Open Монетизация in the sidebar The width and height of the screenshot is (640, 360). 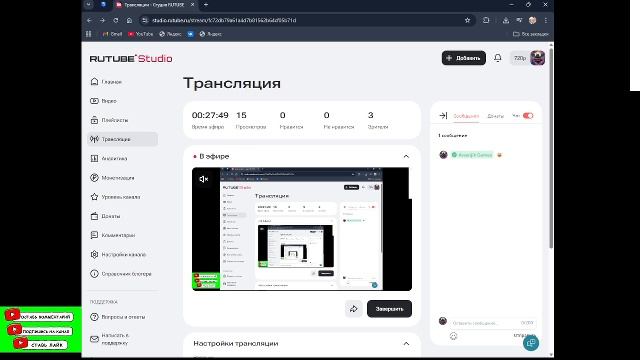pos(112,178)
